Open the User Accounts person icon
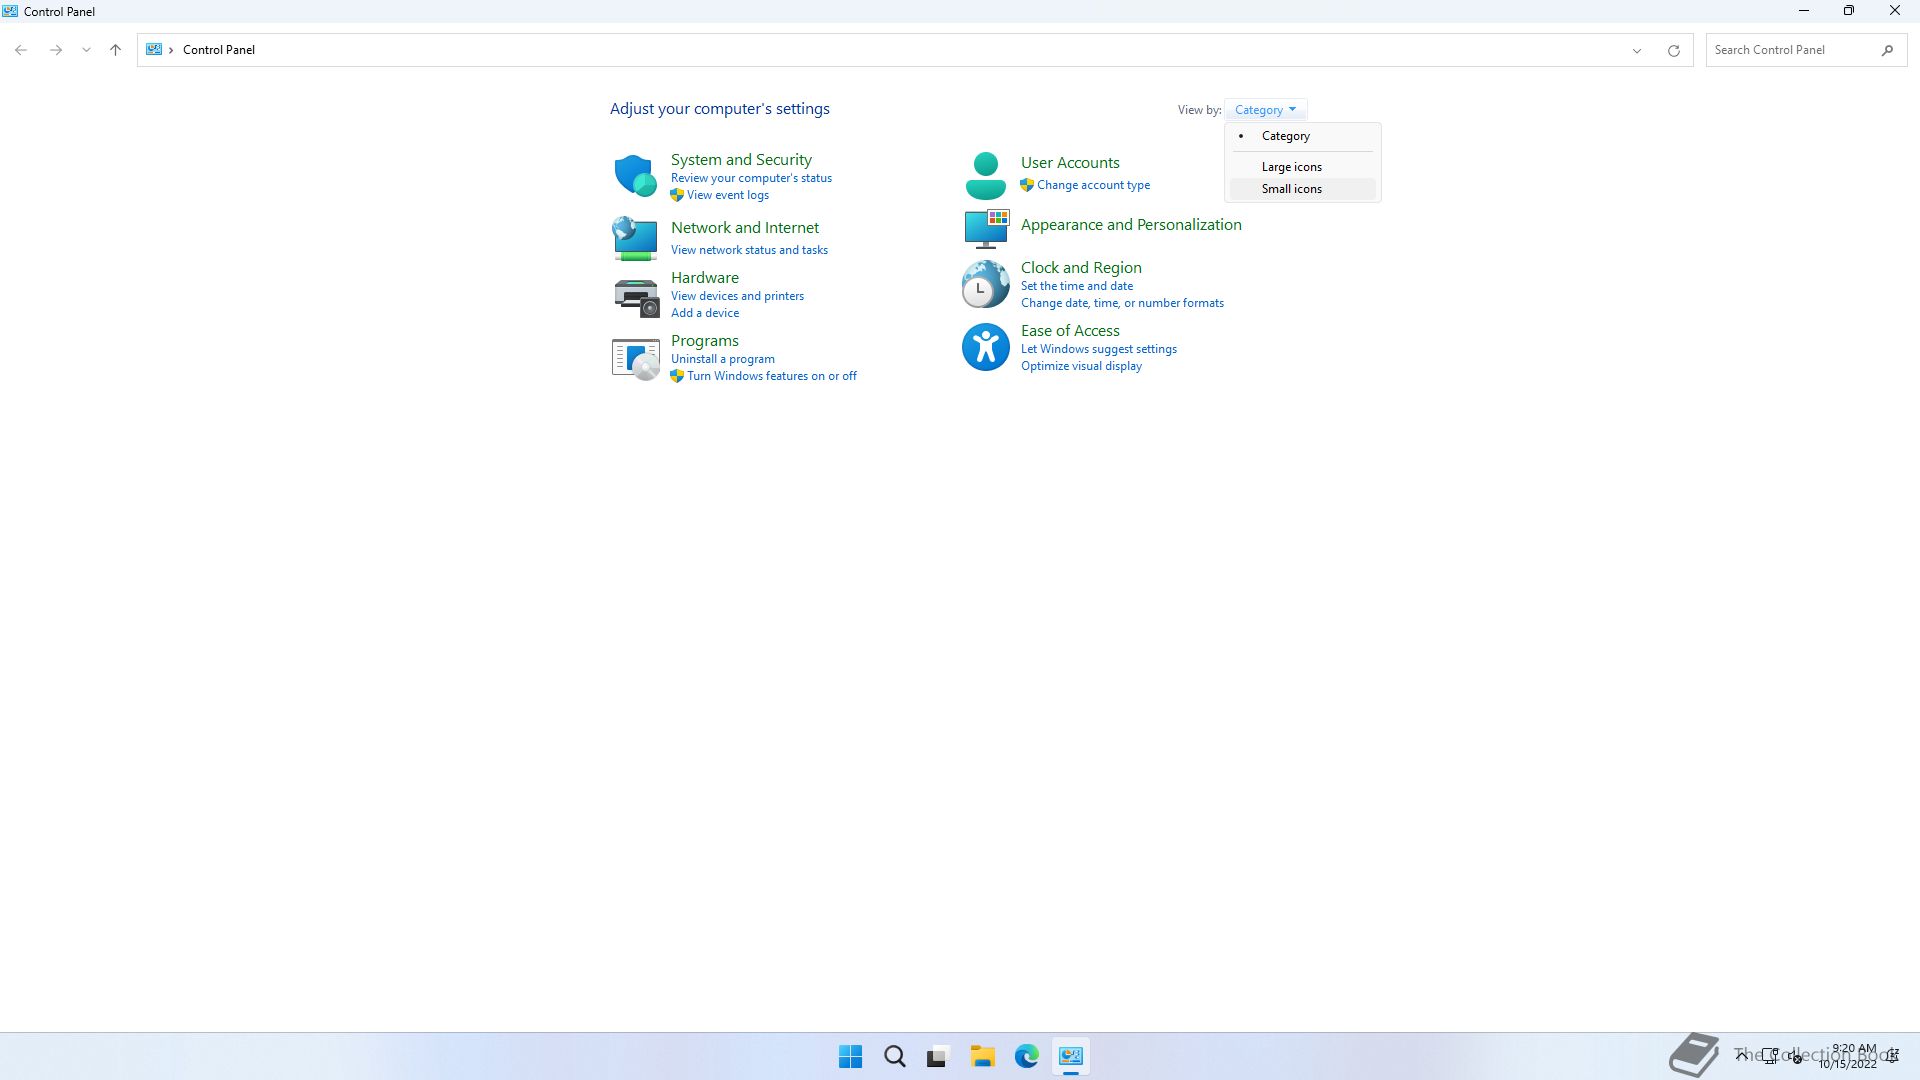 [985, 175]
